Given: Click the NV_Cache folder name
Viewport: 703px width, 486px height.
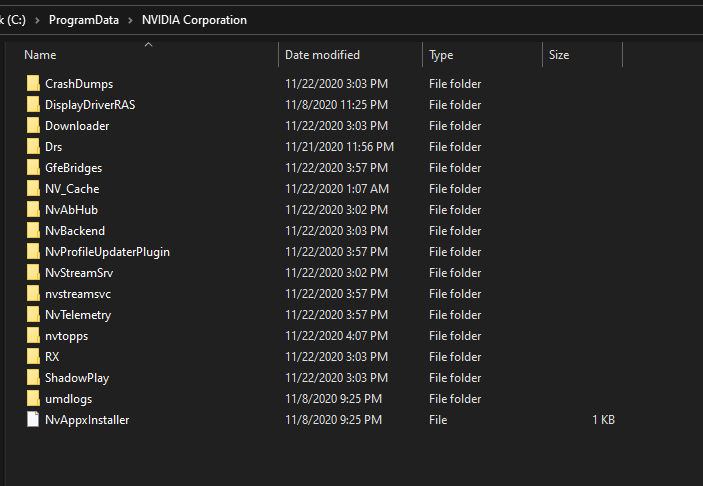Looking at the screenshot, I should pos(72,189).
